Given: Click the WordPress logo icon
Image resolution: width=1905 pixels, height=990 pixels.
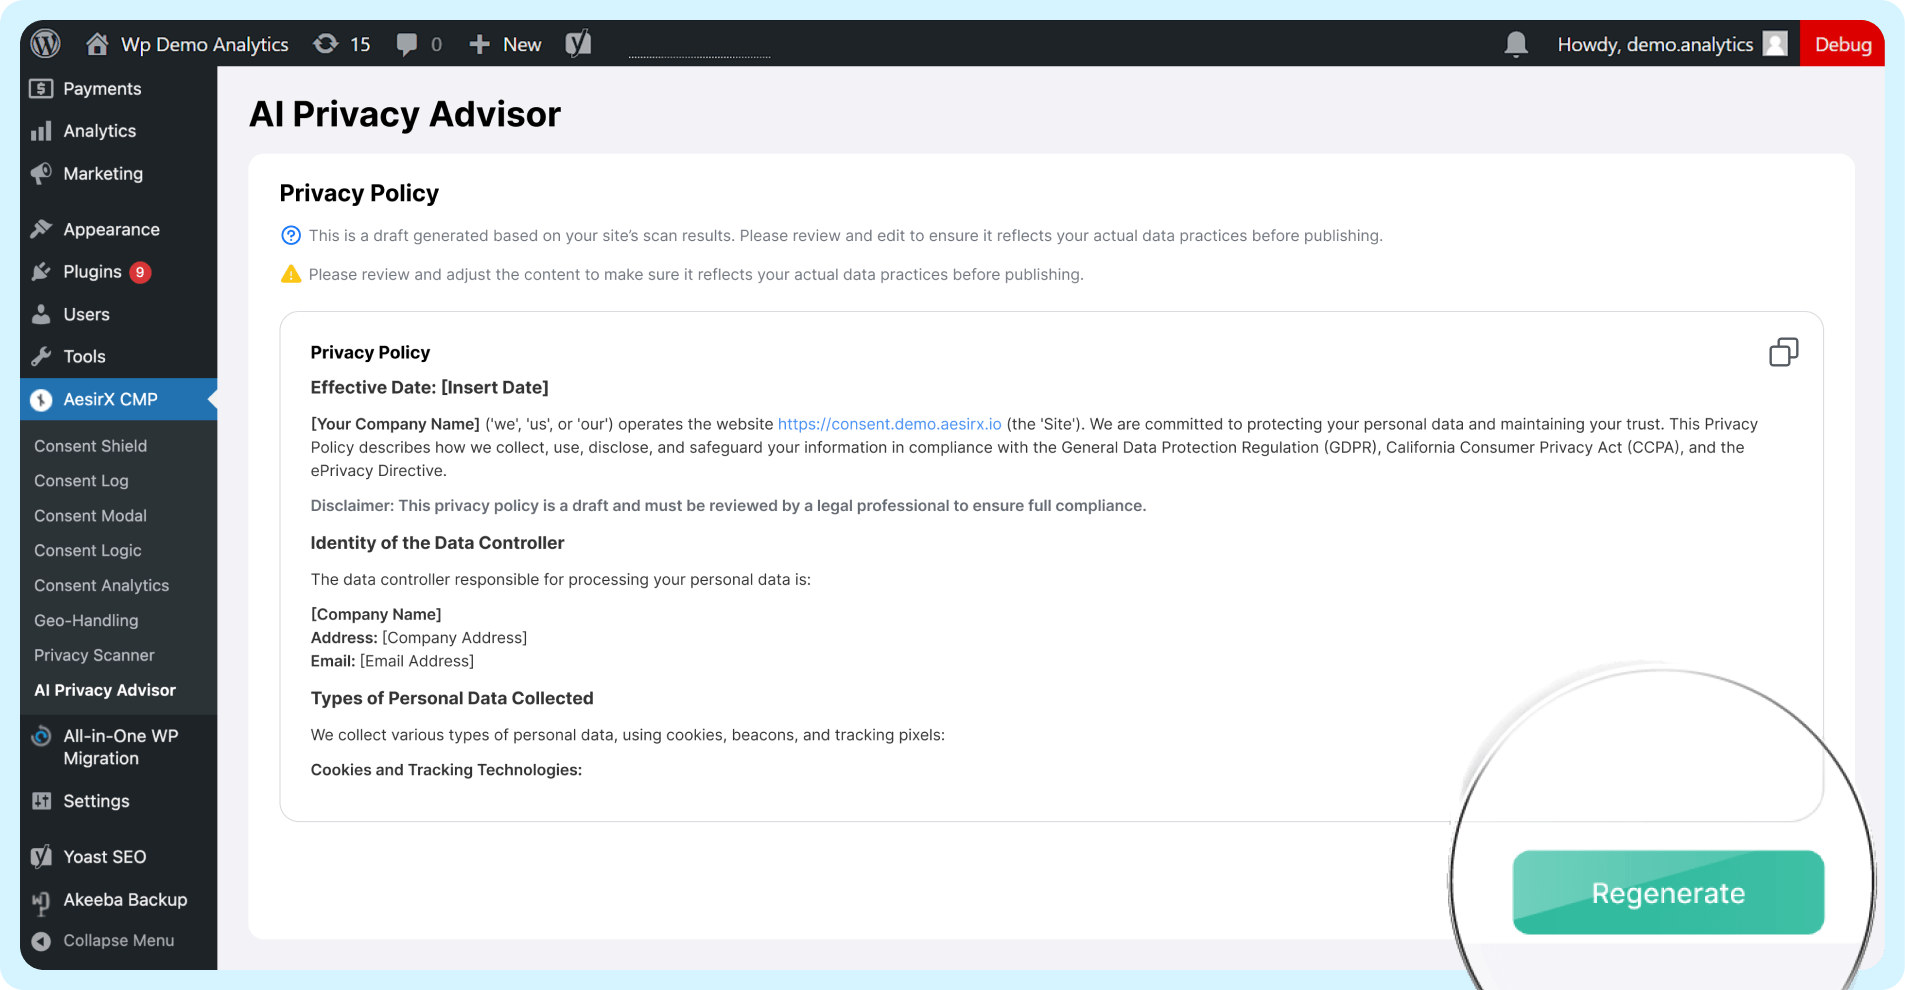Looking at the screenshot, I should point(46,44).
